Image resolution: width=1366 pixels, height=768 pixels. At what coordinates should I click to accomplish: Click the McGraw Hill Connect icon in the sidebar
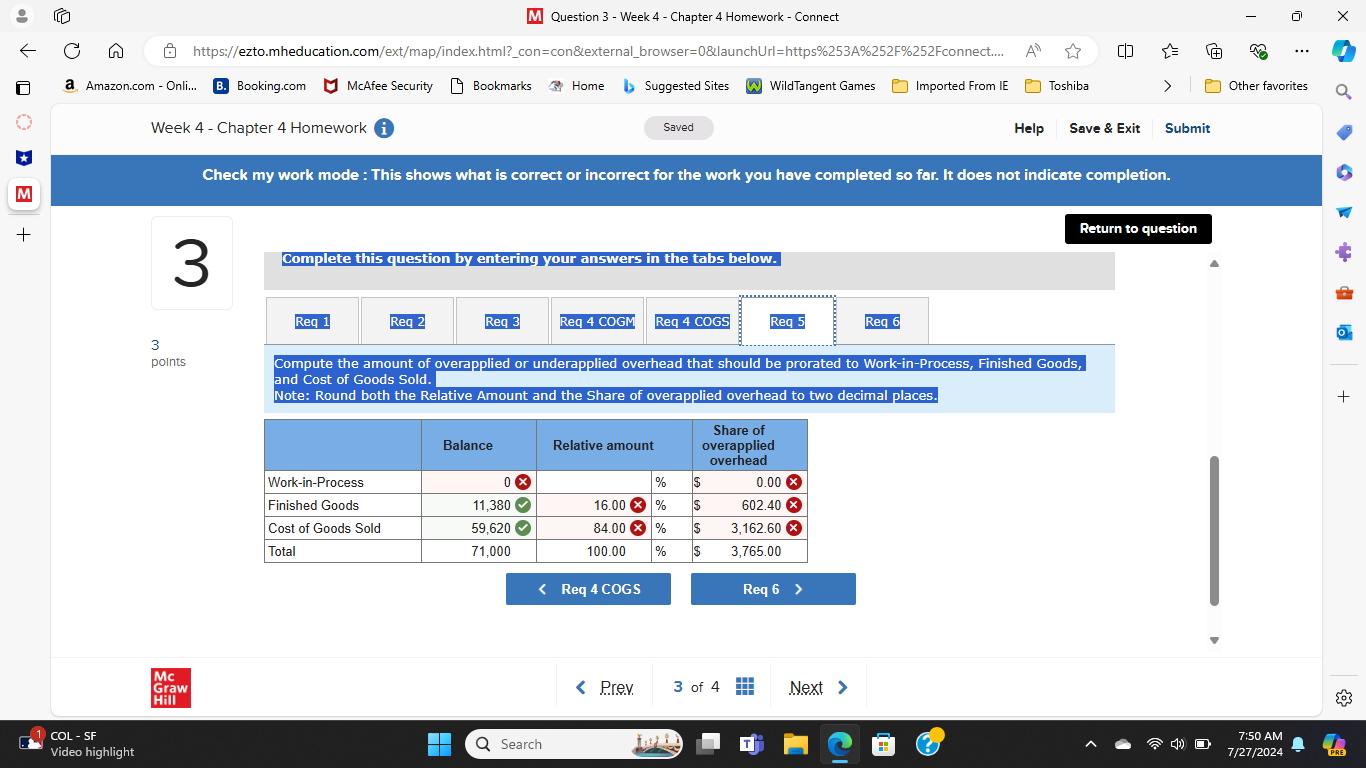pos(23,195)
